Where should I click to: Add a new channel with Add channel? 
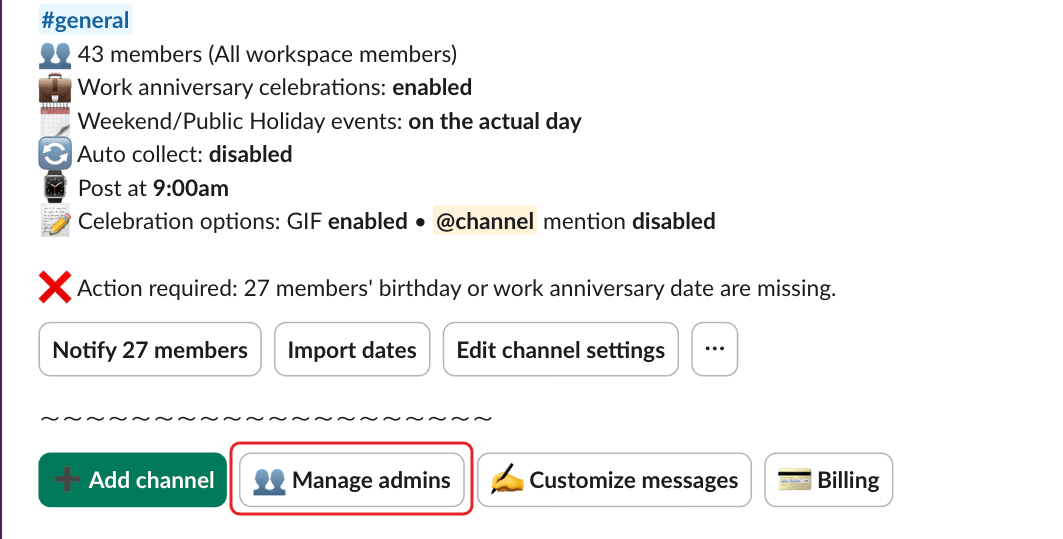[132, 480]
